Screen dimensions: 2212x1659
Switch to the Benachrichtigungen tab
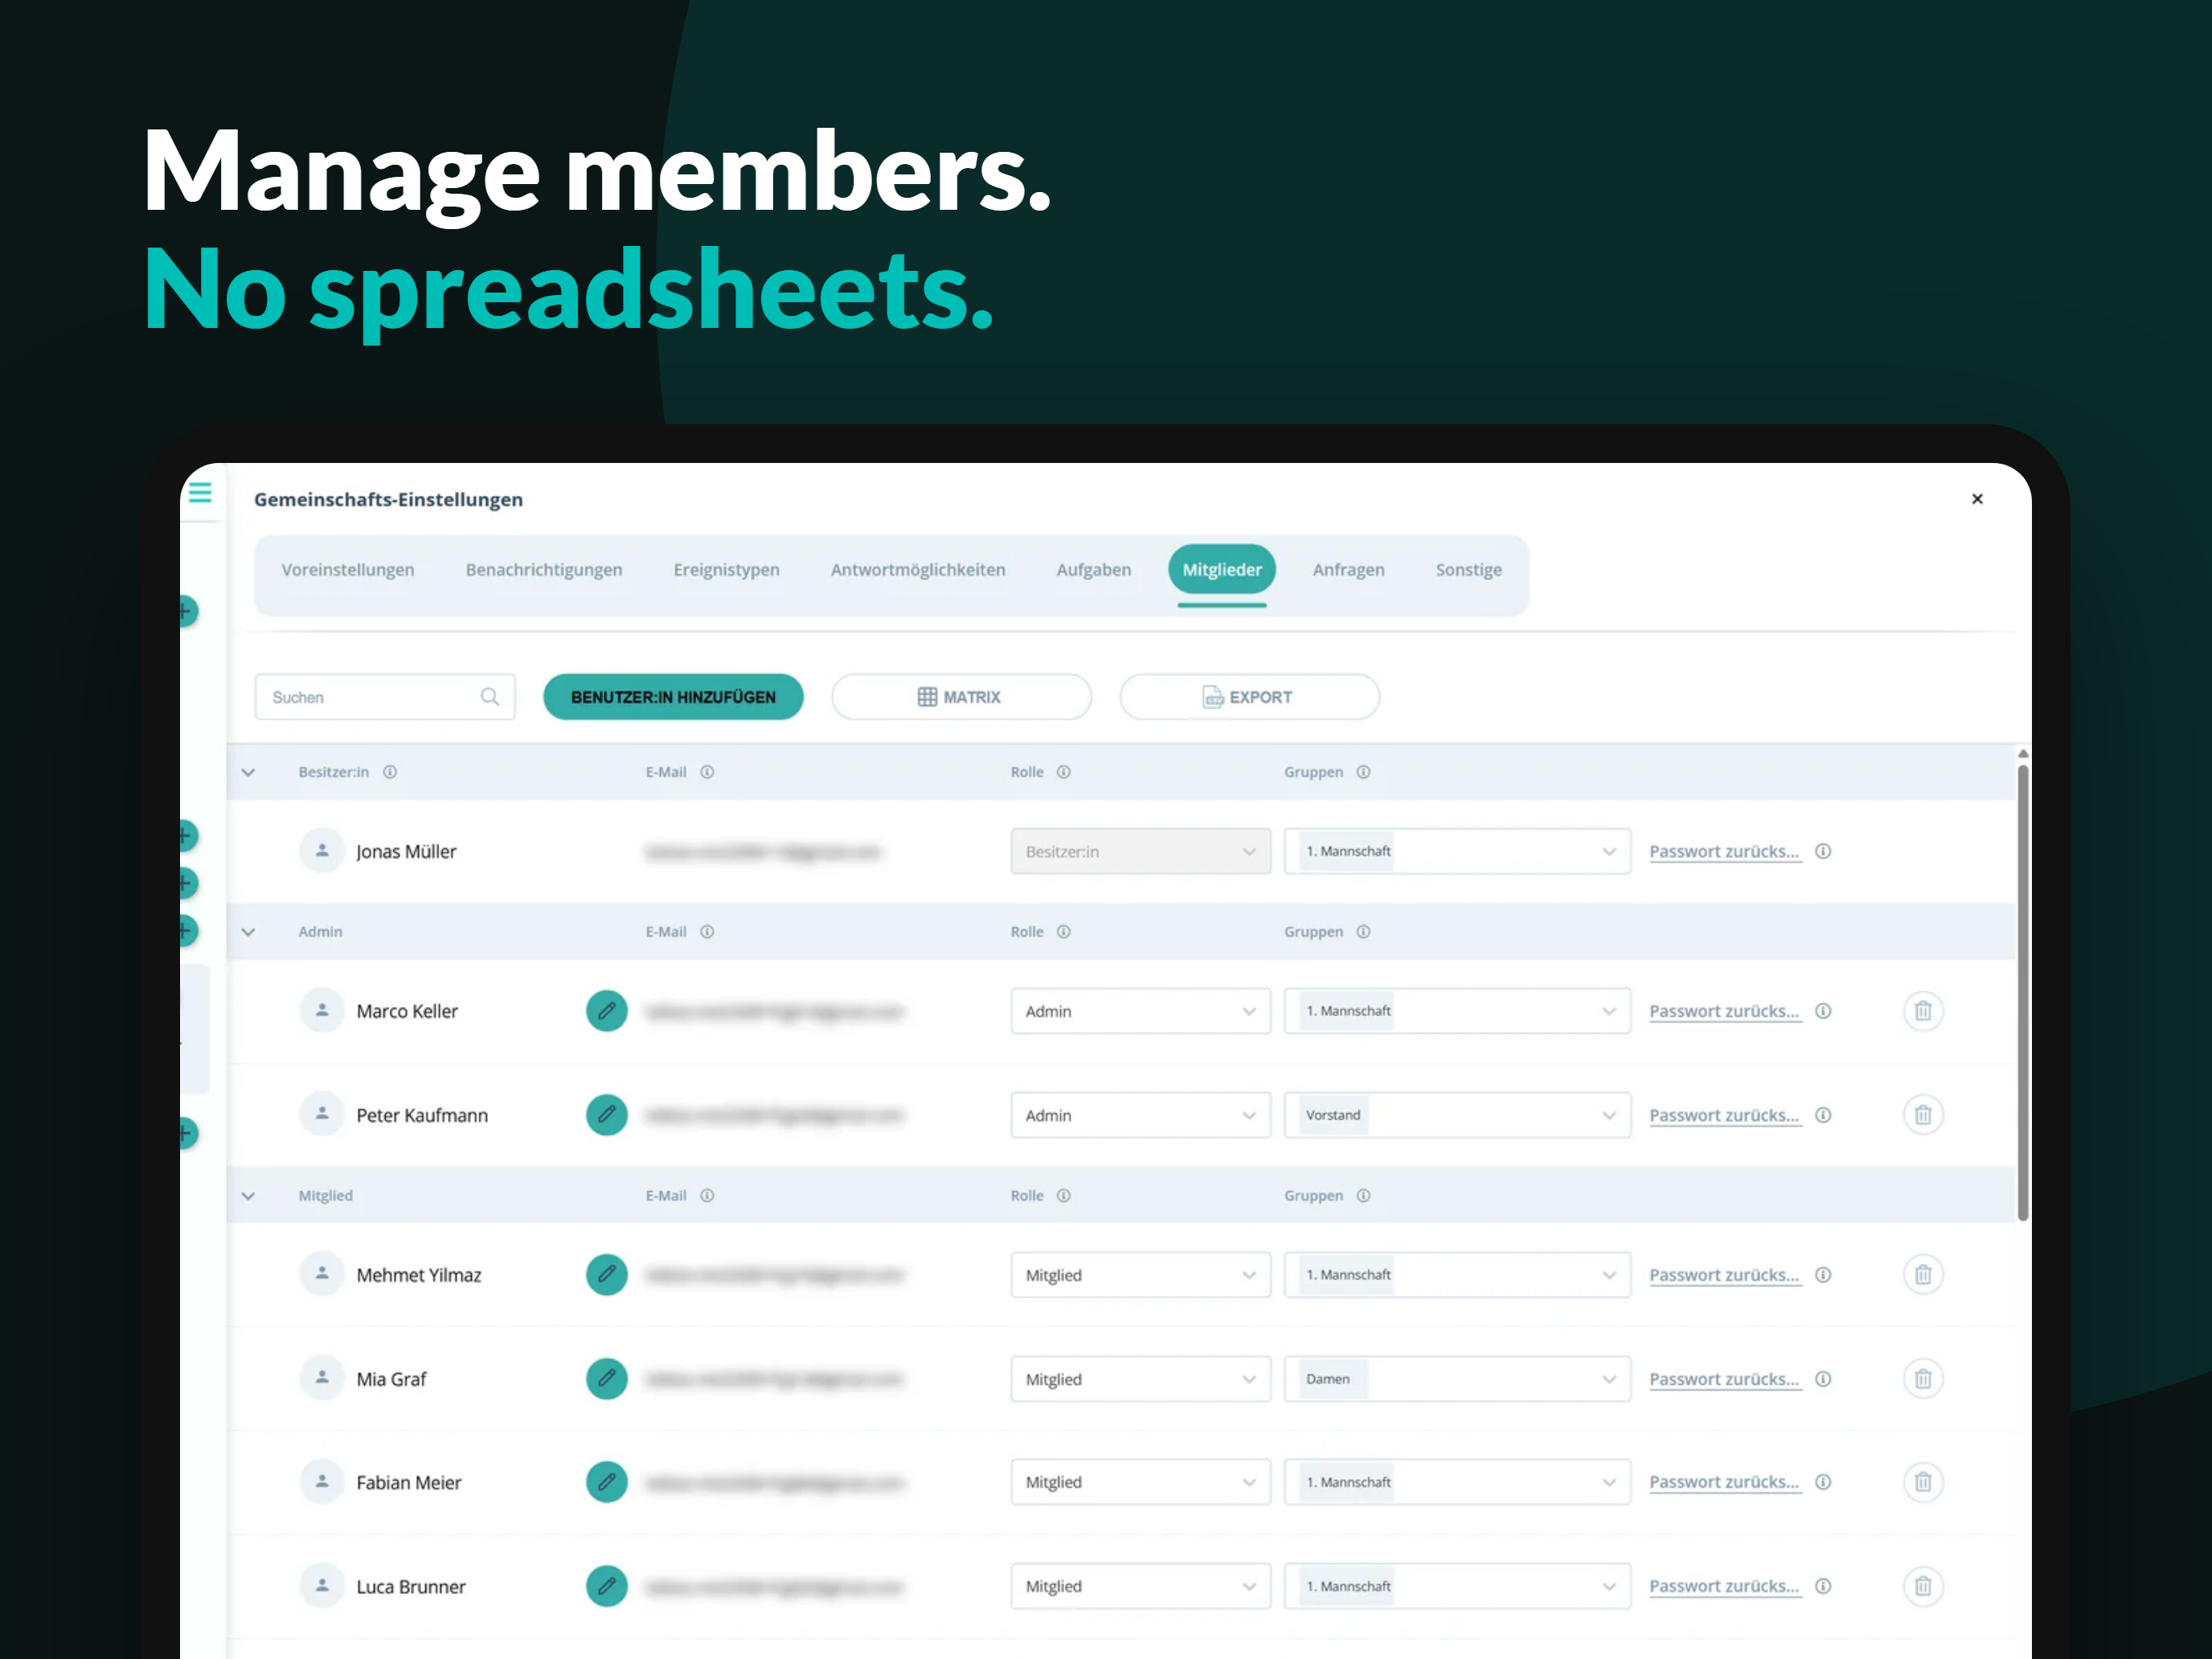click(x=544, y=570)
